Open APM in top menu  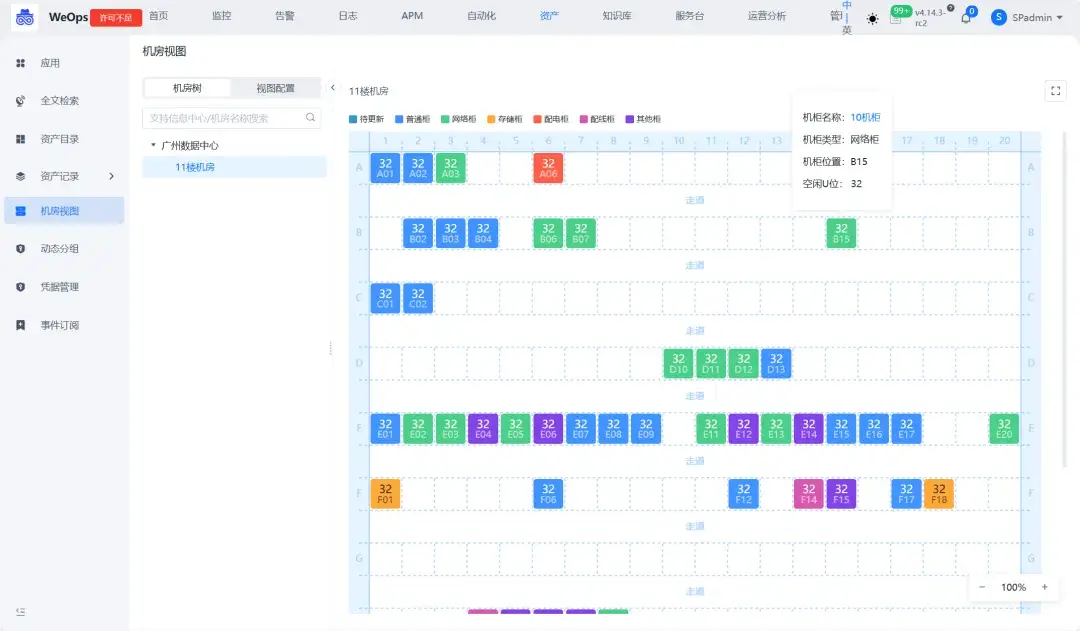pyautogui.click(x=412, y=16)
